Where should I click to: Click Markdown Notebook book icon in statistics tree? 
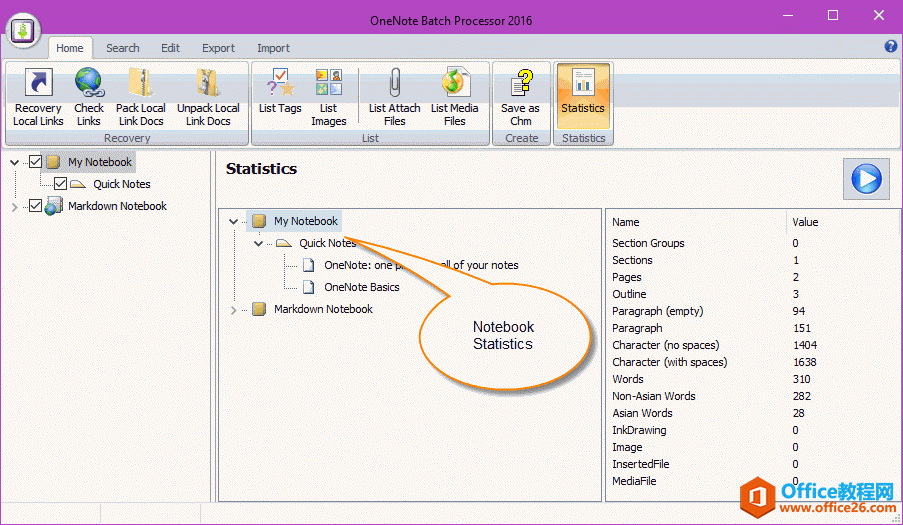pos(259,309)
